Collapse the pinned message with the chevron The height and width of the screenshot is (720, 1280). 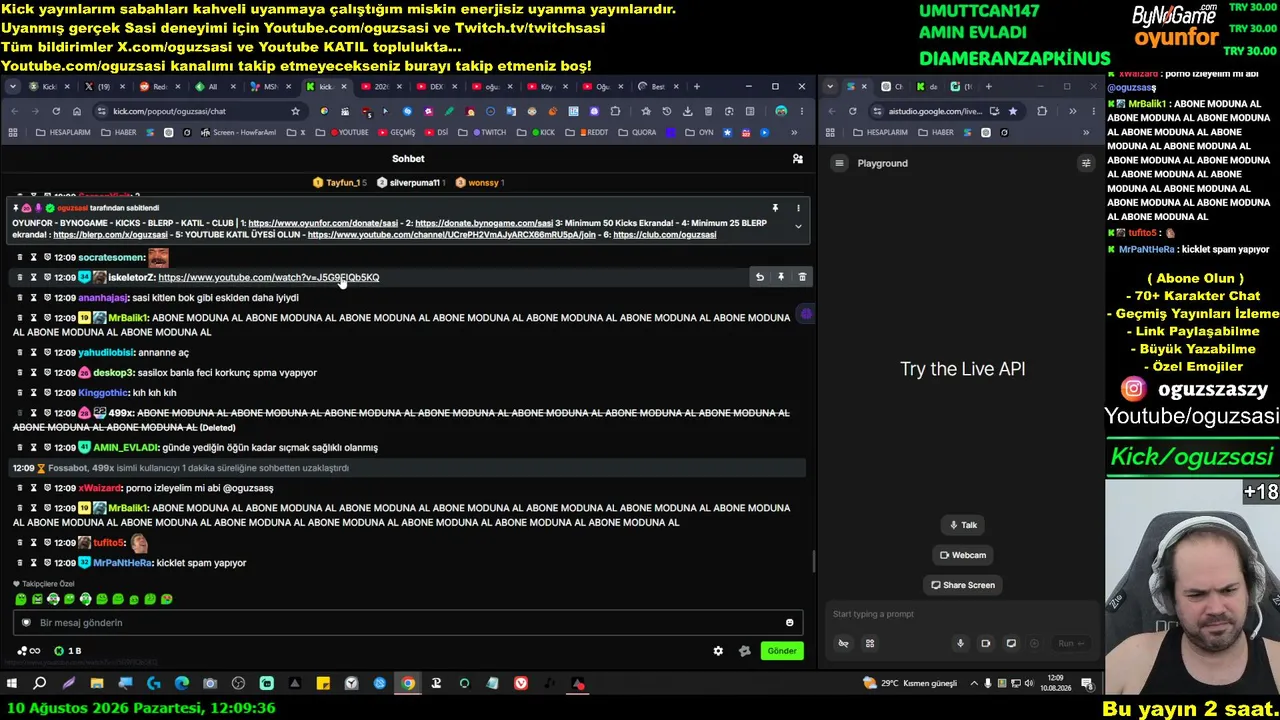pyautogui.click(x=798, y=227)
